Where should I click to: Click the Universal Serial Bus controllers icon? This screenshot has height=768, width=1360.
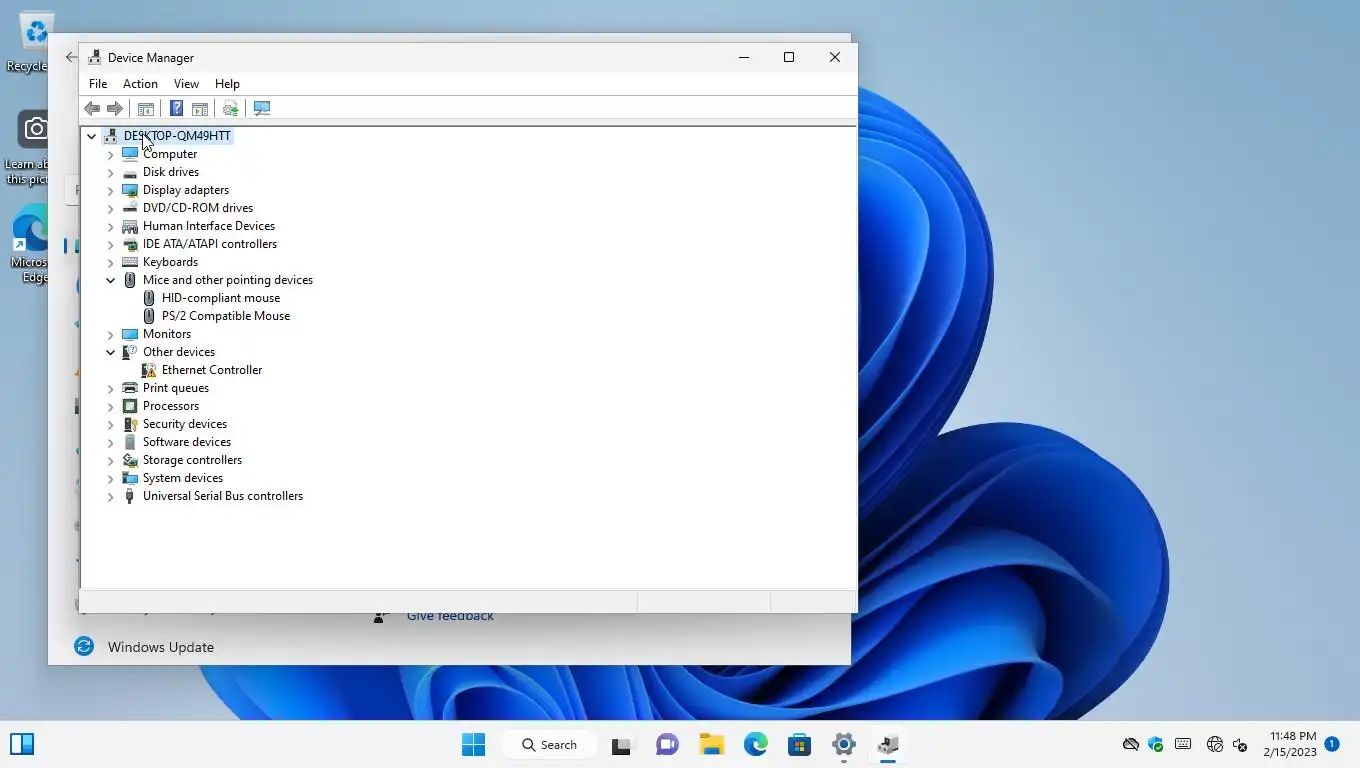[x=130, y=496]
